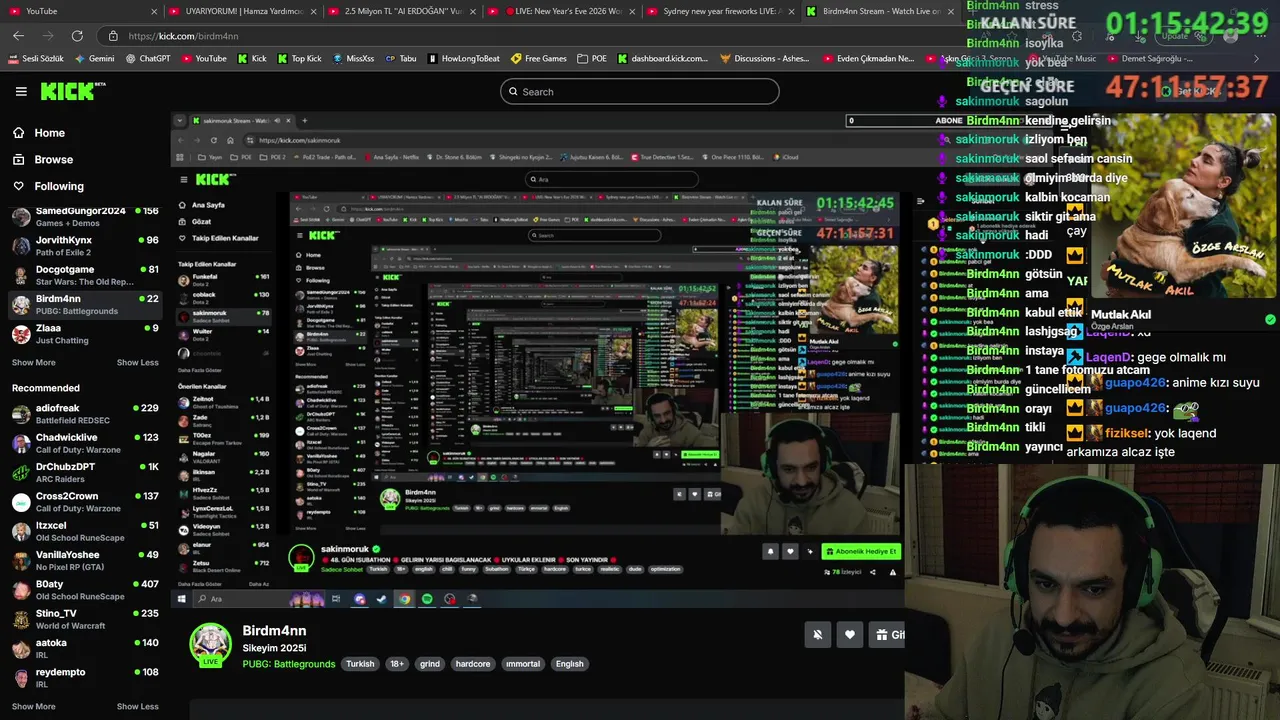Click Birdm4nn's channel avatar
The width and height of the screenshot is (1280, 720).
coord(210,645)
